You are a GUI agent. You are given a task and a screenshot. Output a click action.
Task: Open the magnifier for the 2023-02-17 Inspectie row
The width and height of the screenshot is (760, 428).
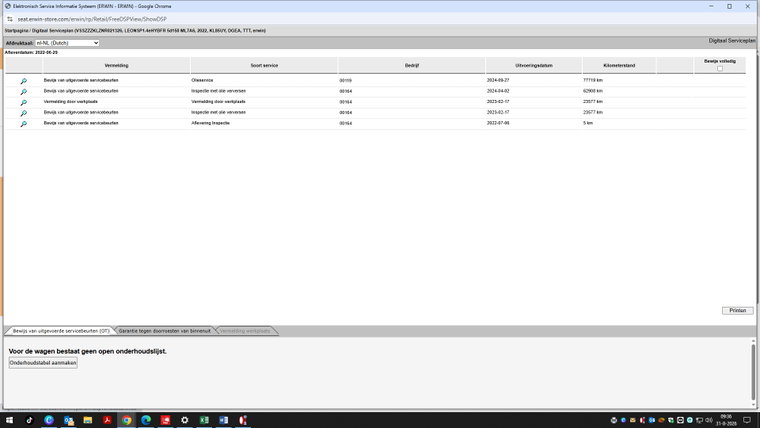point(23,113)
